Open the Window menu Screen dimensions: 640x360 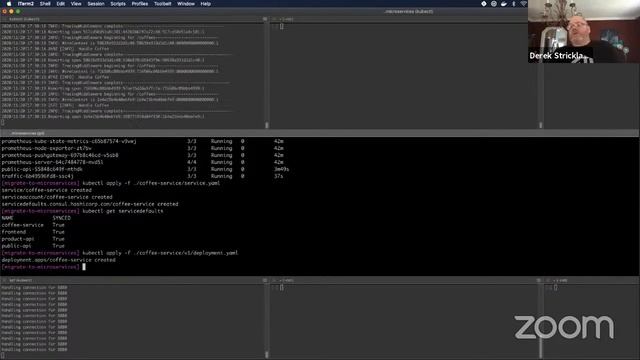click(x=186, y=4)
